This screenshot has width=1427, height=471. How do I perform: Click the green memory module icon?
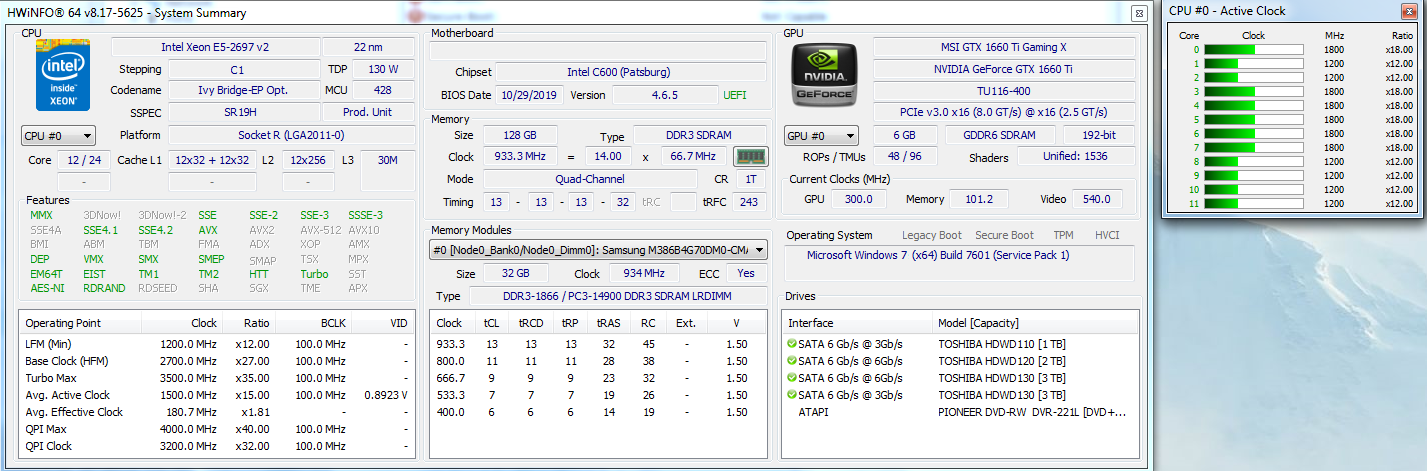point(749,156)
